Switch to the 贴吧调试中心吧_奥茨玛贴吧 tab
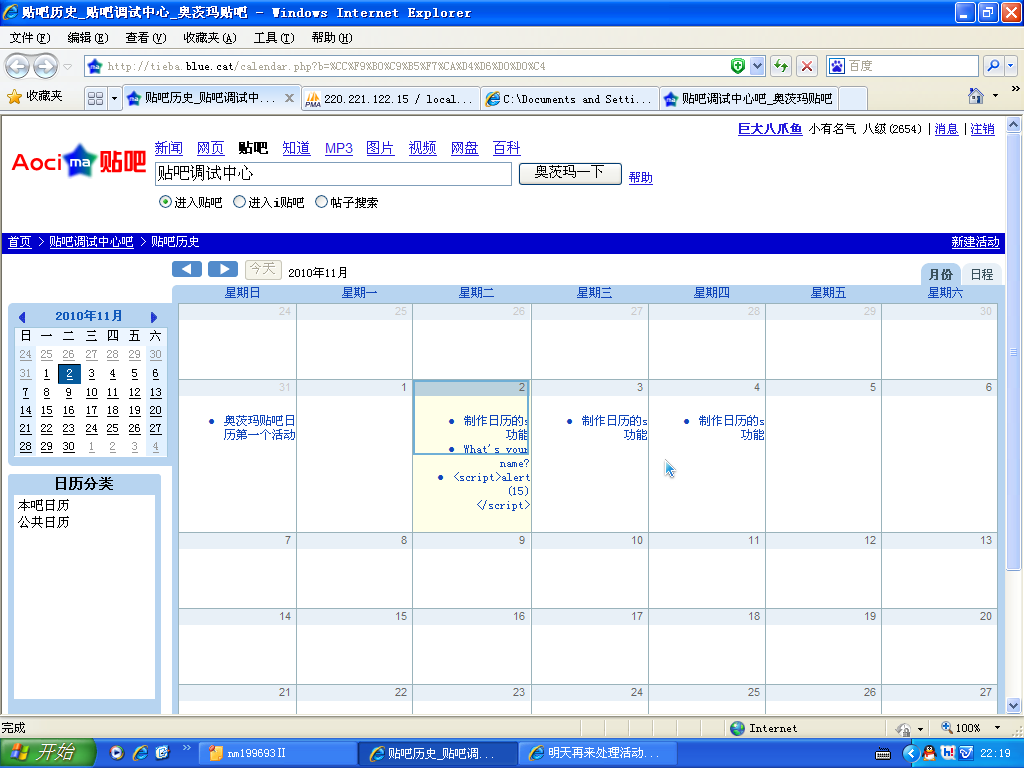This screenshot has width=1024, height=768. click(x=749, y=99)
